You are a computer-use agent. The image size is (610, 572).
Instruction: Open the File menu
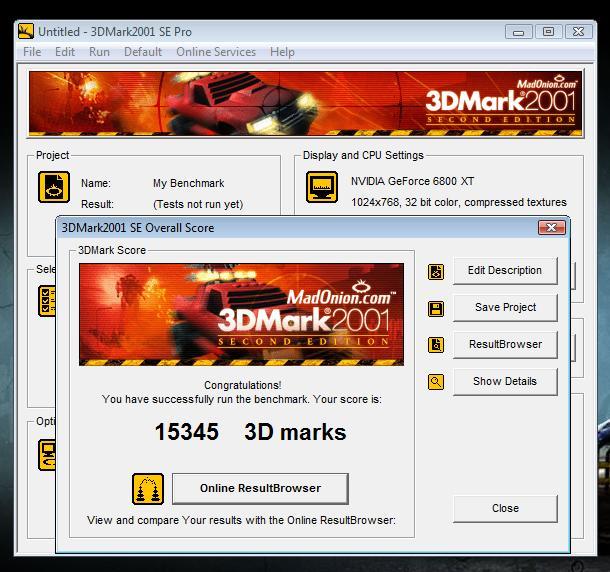tap(32, 52)
